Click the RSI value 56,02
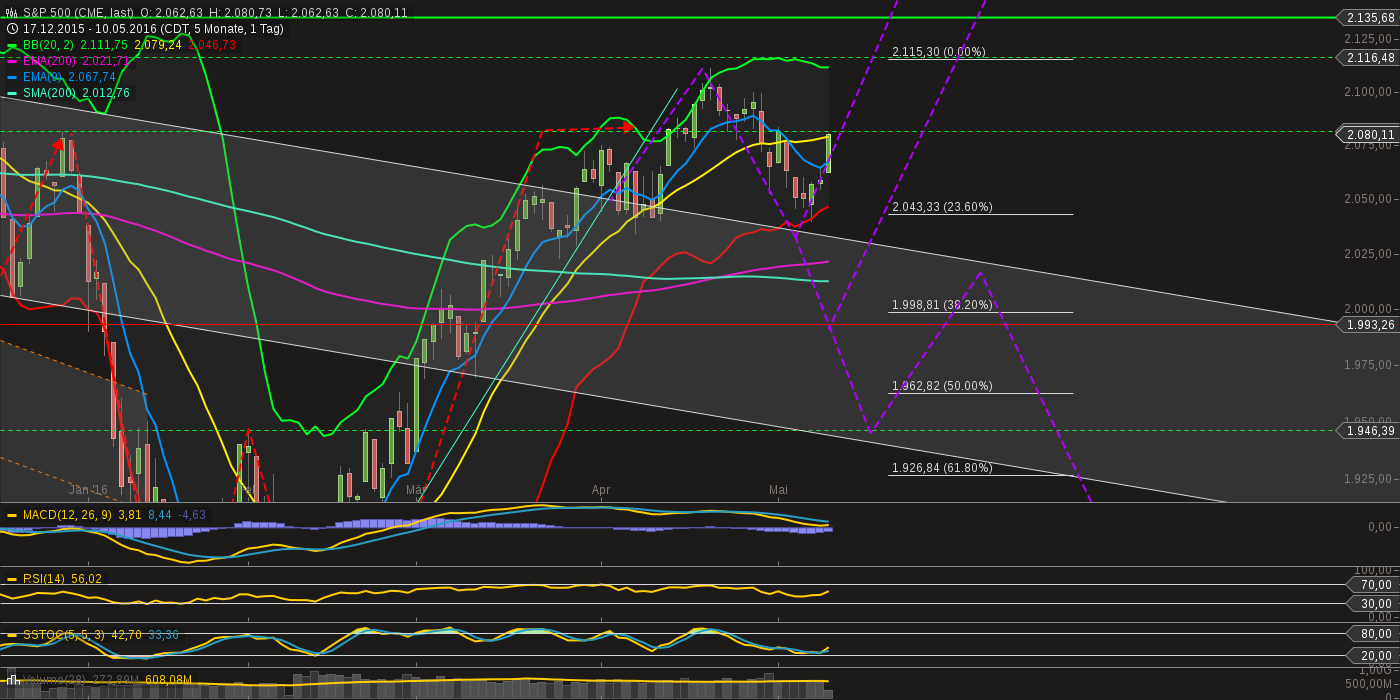1400x700 pixels. (x=86, y=579)
